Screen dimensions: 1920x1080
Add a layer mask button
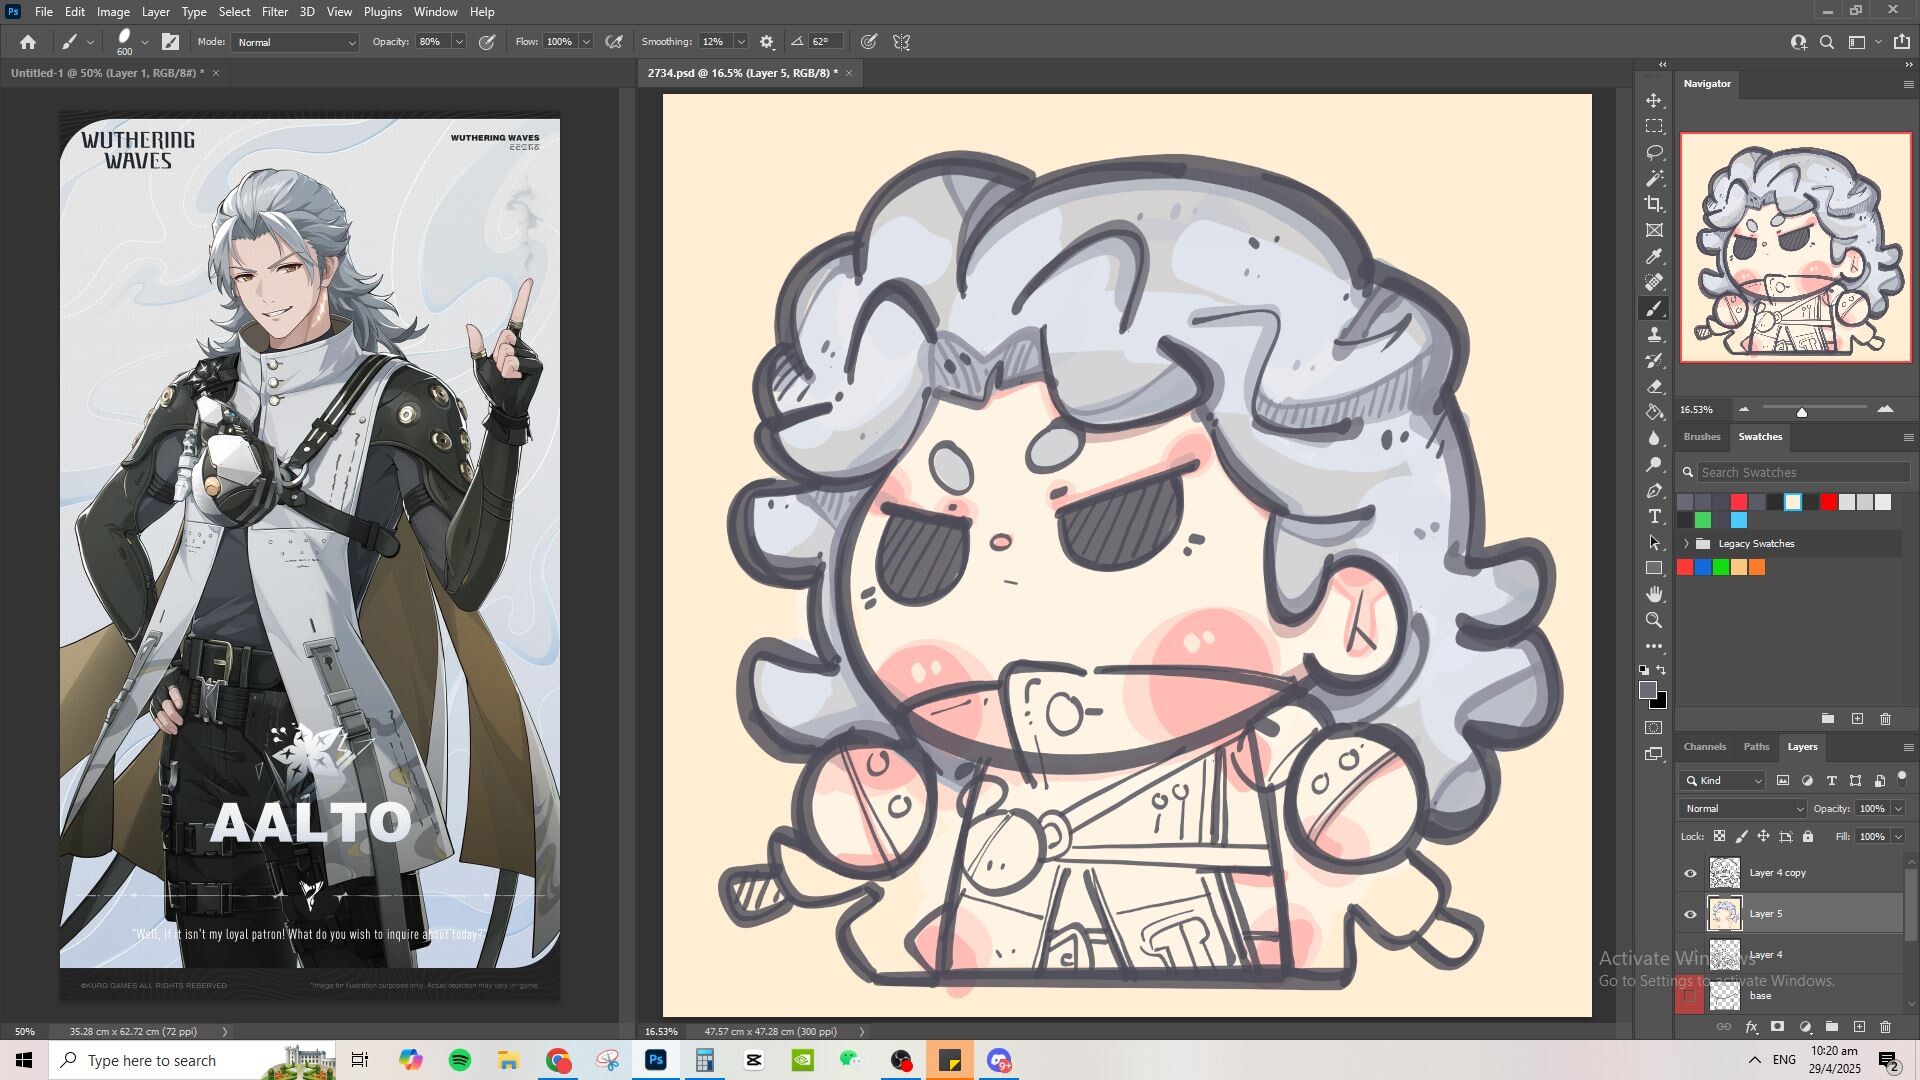pos(1777,1027)
